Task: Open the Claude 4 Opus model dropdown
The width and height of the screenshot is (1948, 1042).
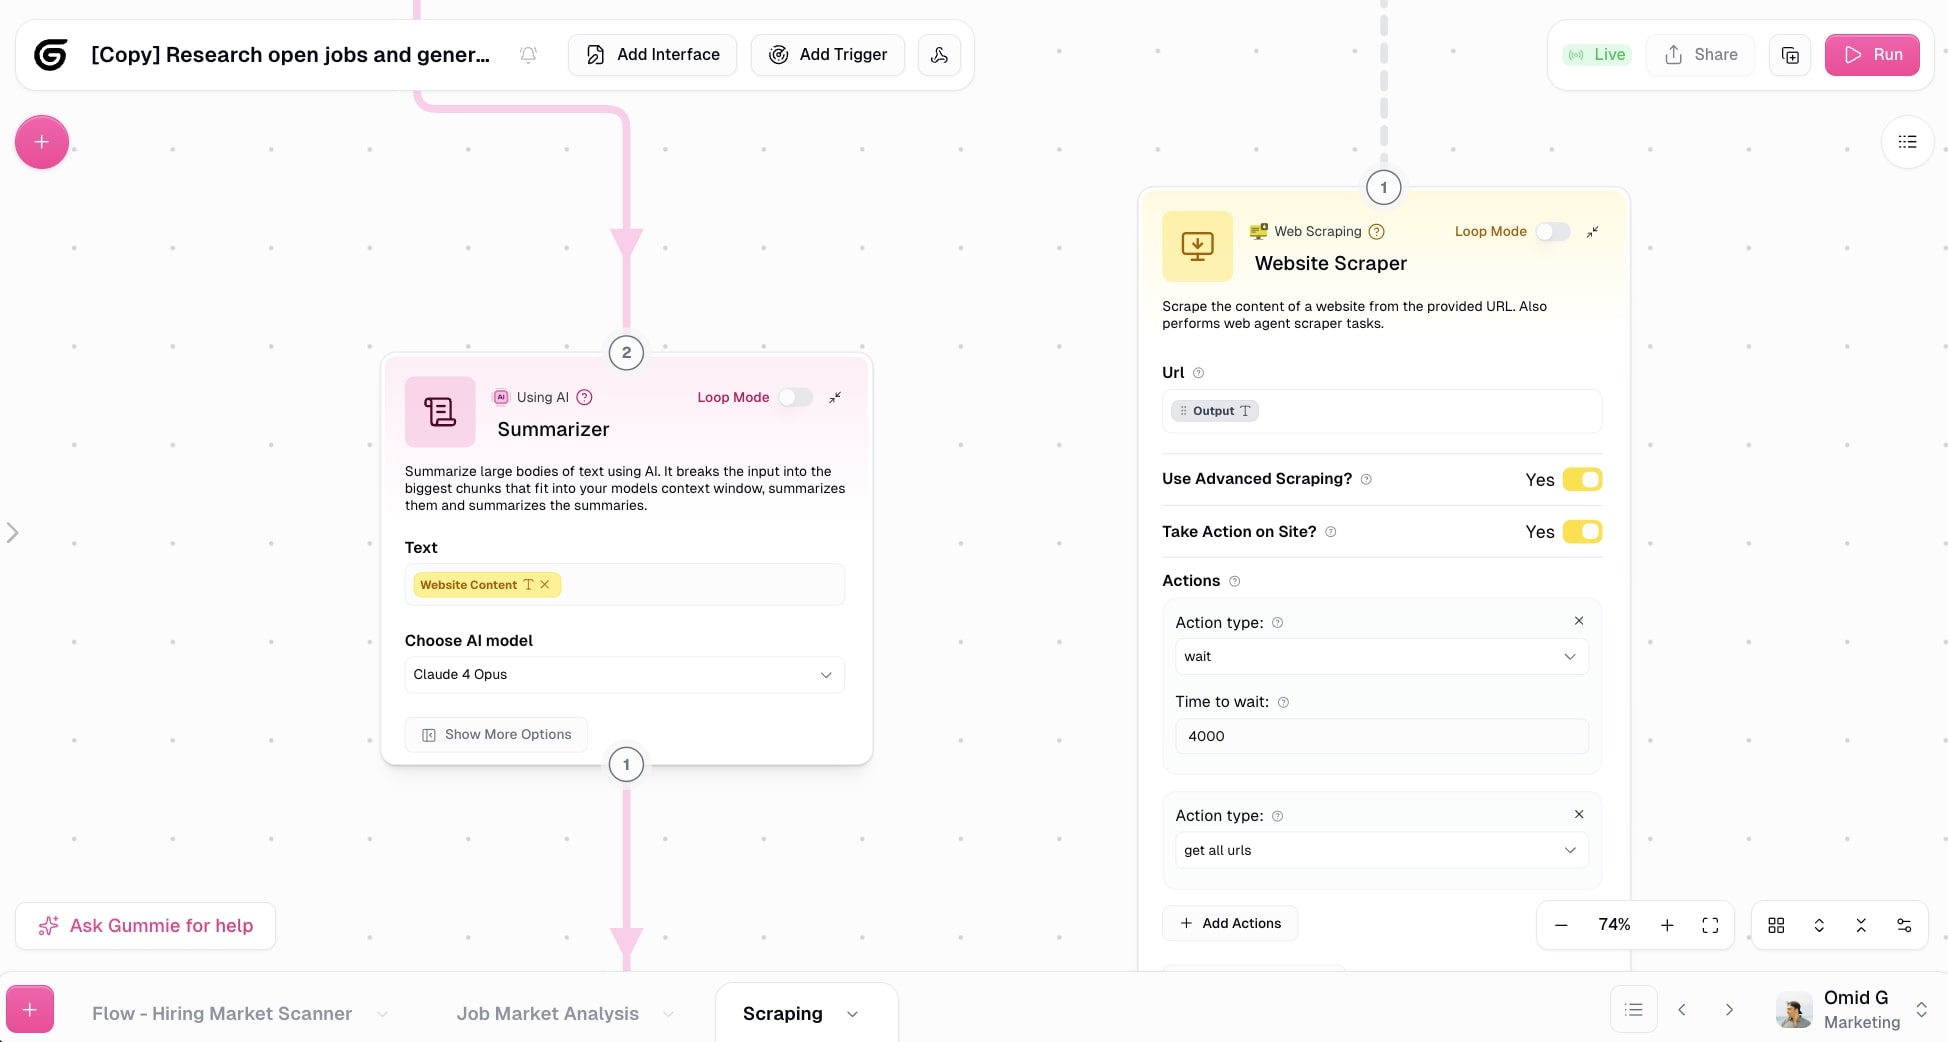Action: [624, 675]
